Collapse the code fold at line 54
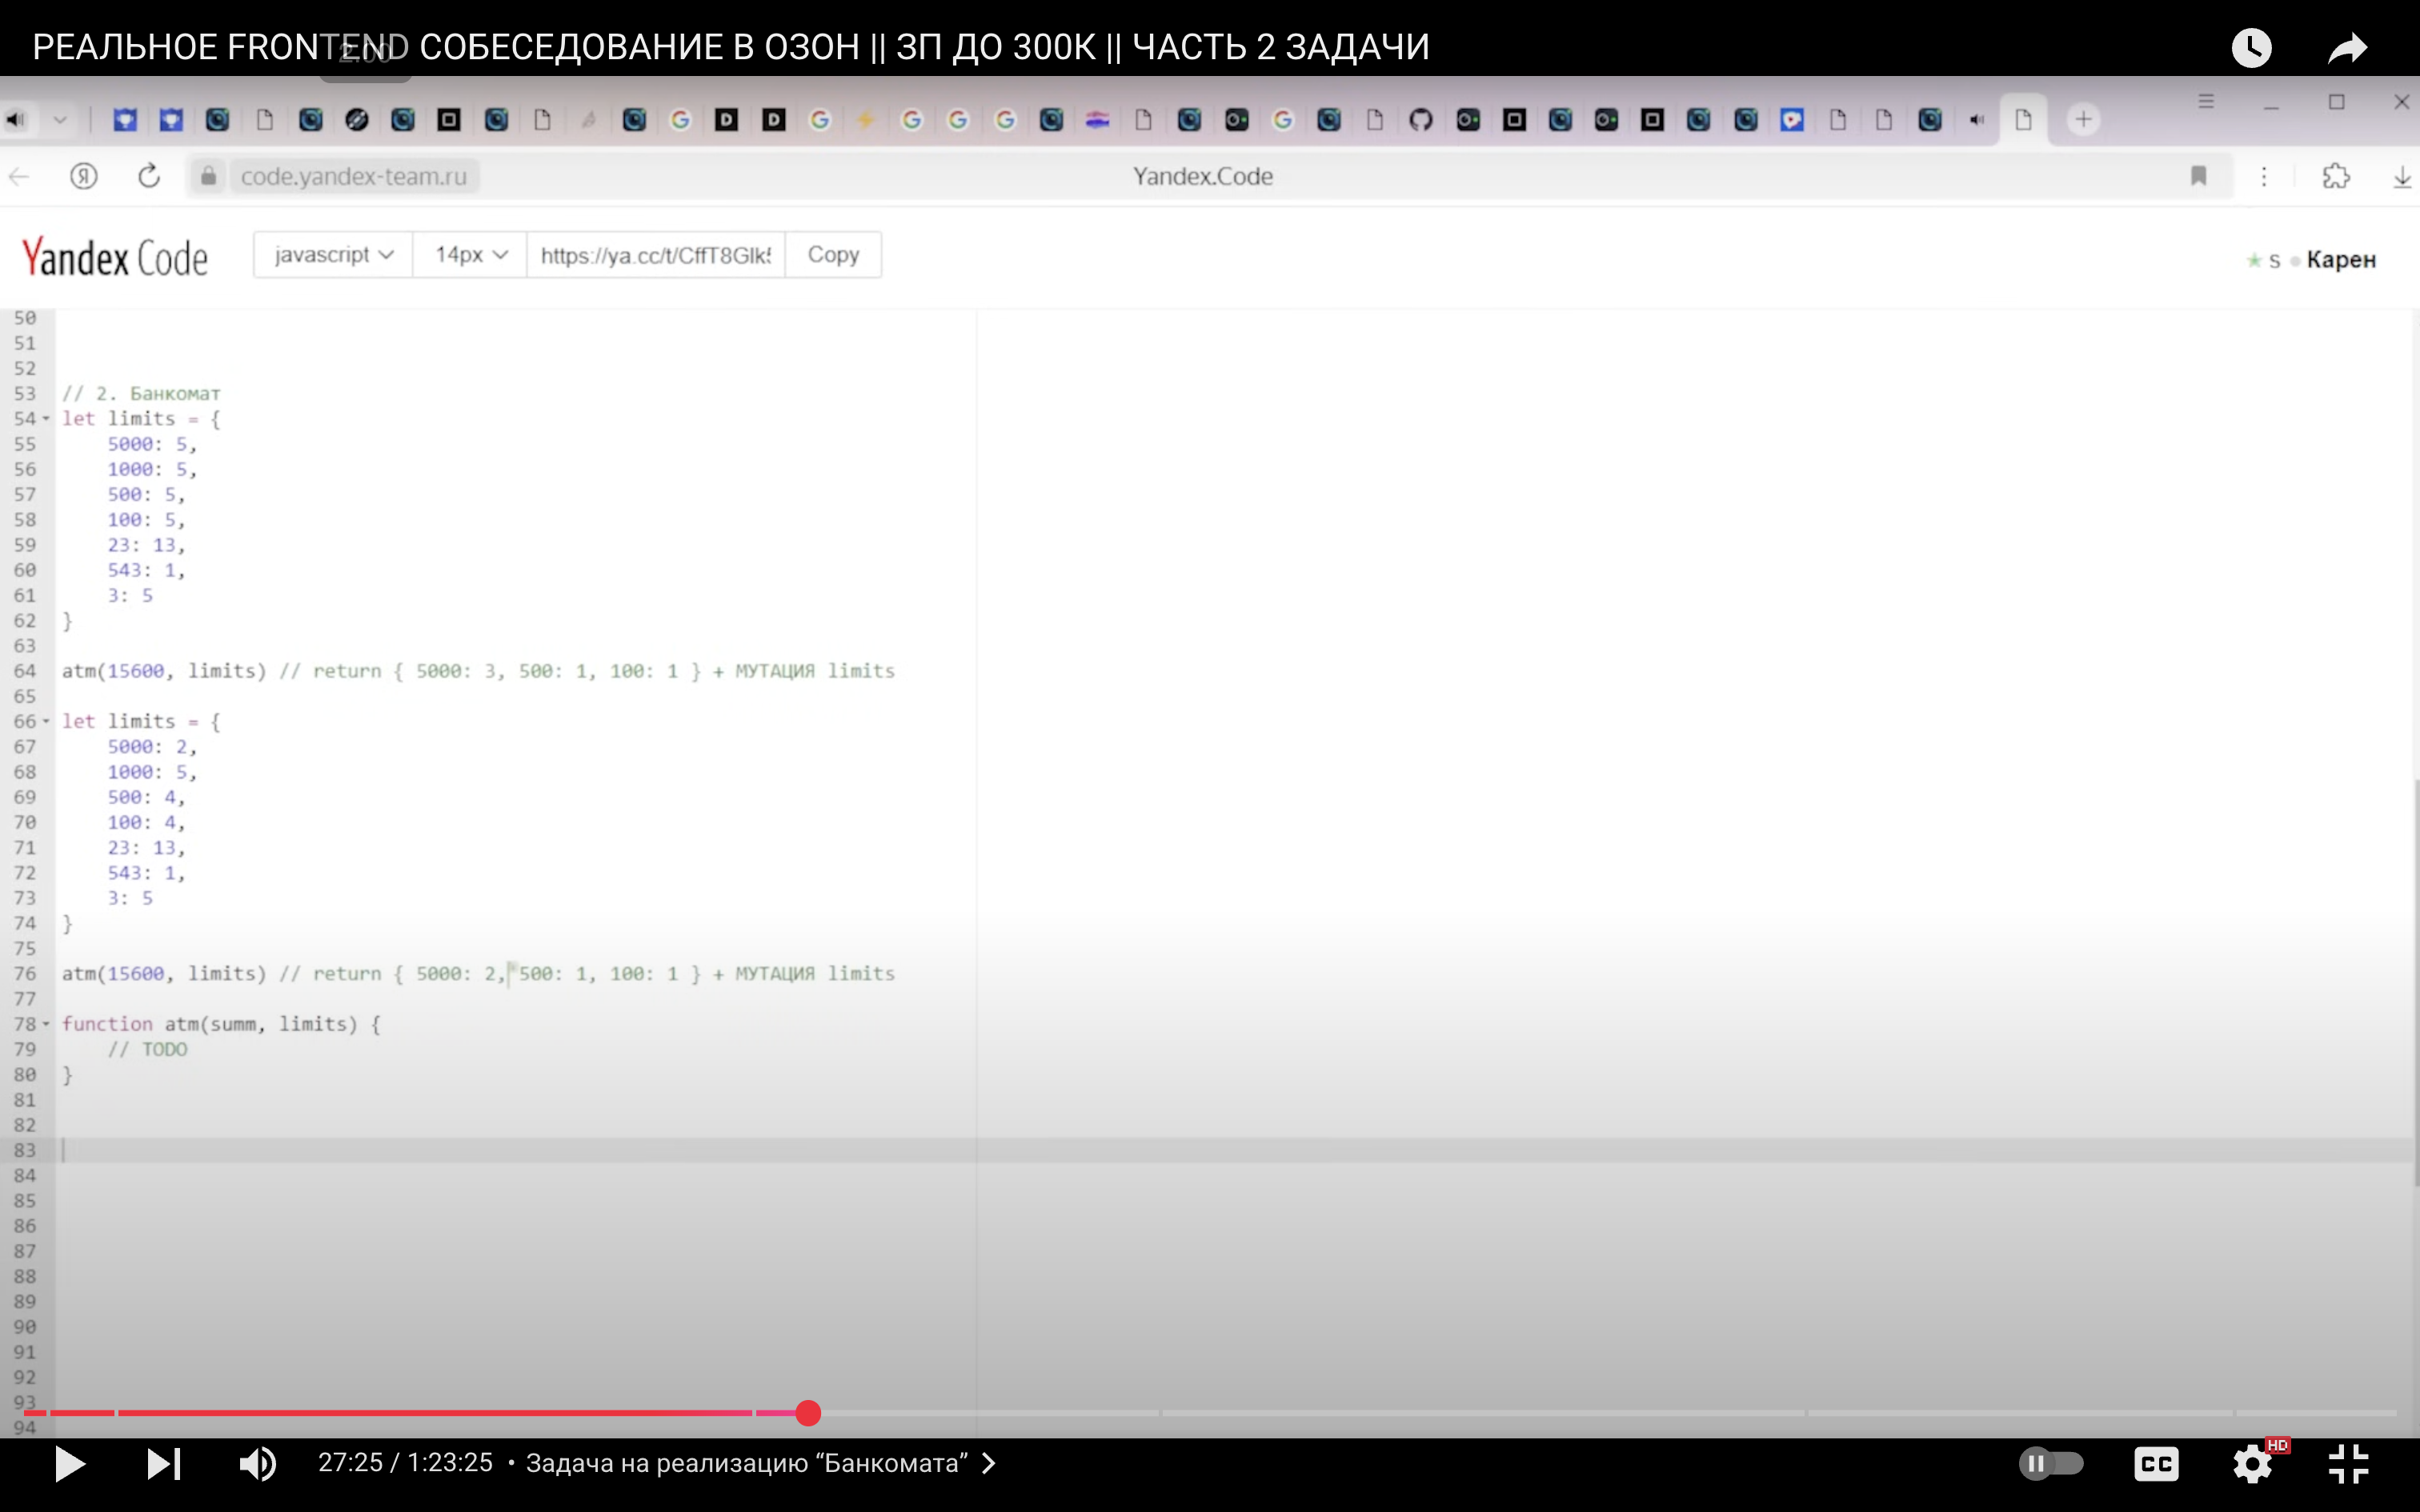 click(46, 419)
